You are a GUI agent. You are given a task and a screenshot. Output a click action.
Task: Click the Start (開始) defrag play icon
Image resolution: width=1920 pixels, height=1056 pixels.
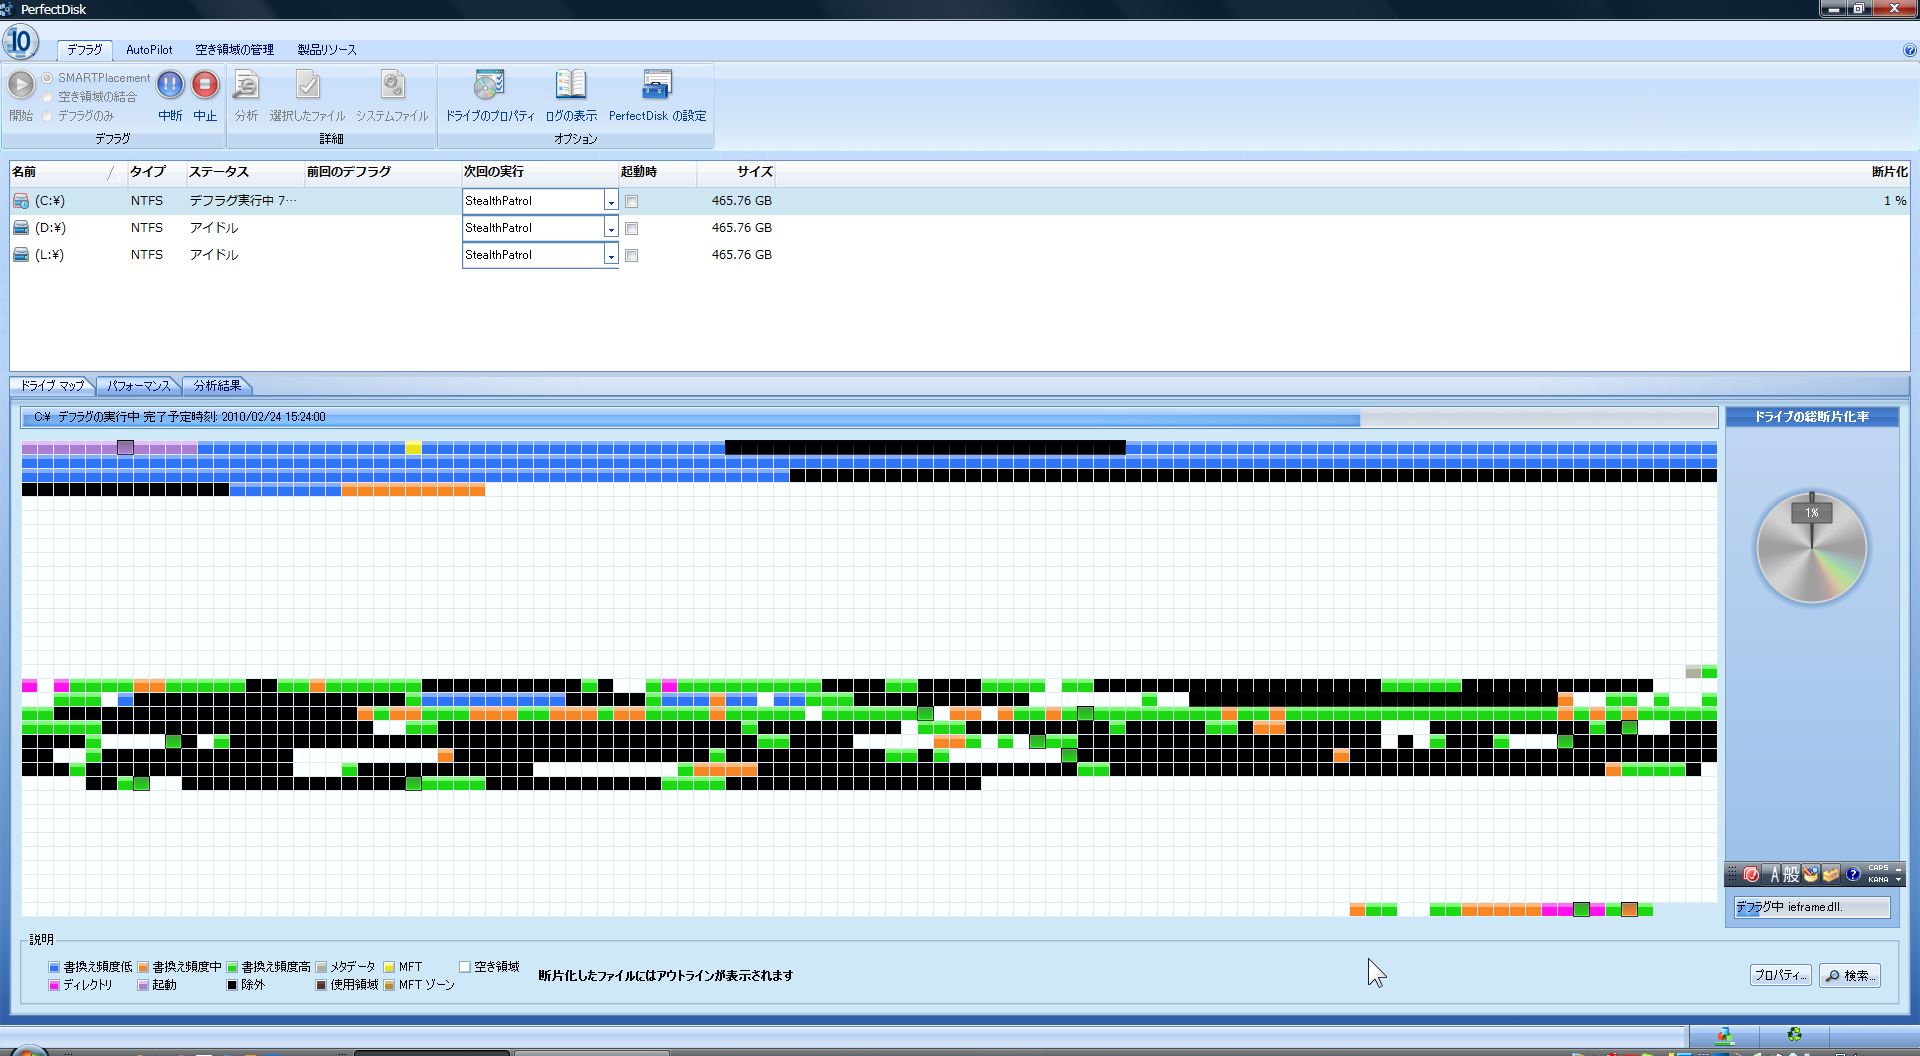pos(21,84)
